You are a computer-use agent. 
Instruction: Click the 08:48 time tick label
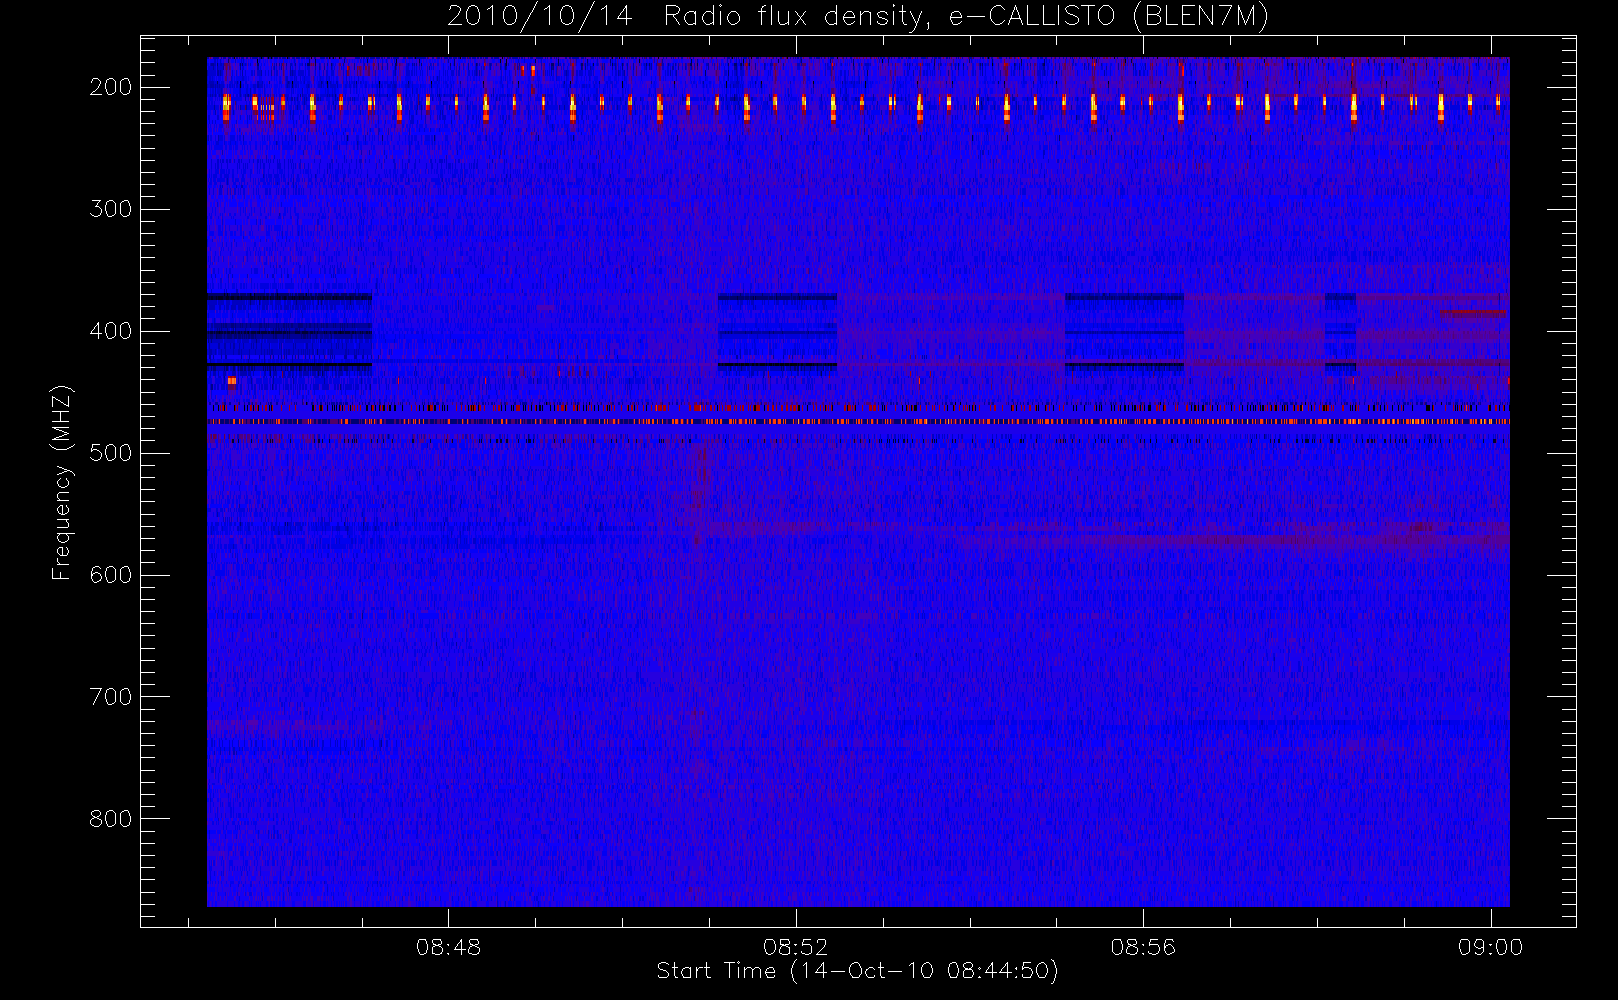point(448,947)
